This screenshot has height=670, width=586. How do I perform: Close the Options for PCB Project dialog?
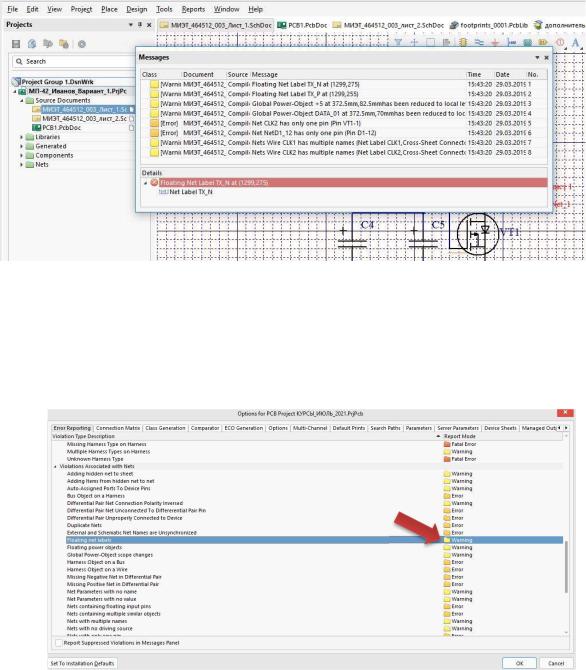point(565,412)
